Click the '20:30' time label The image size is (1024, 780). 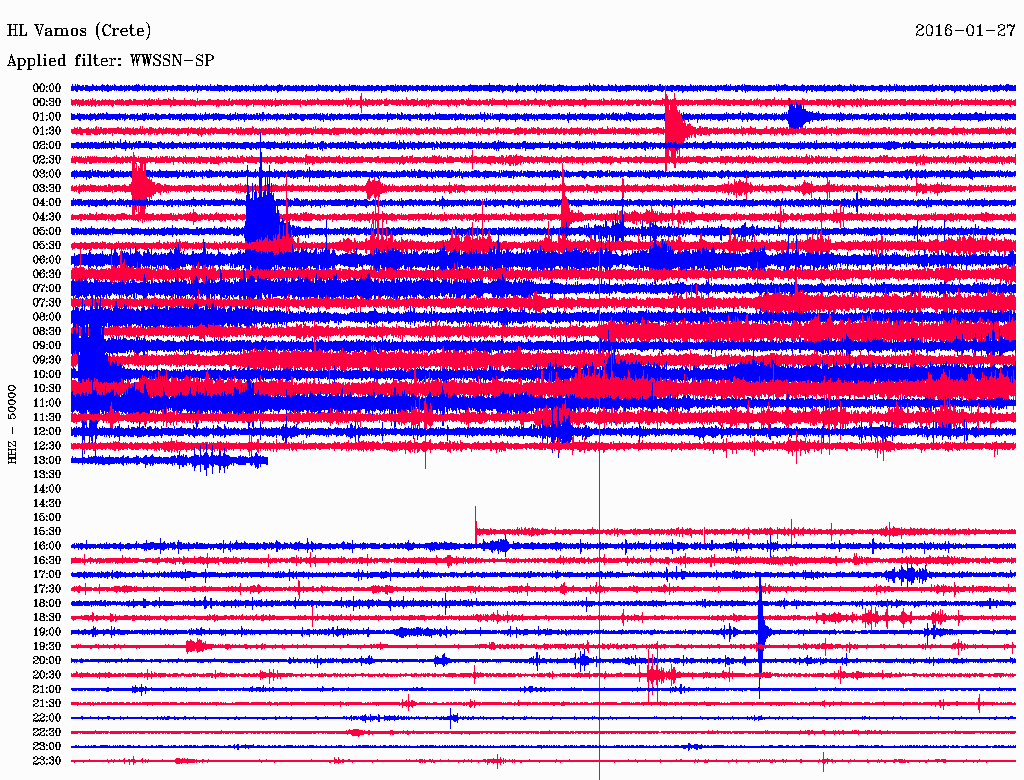47,675
